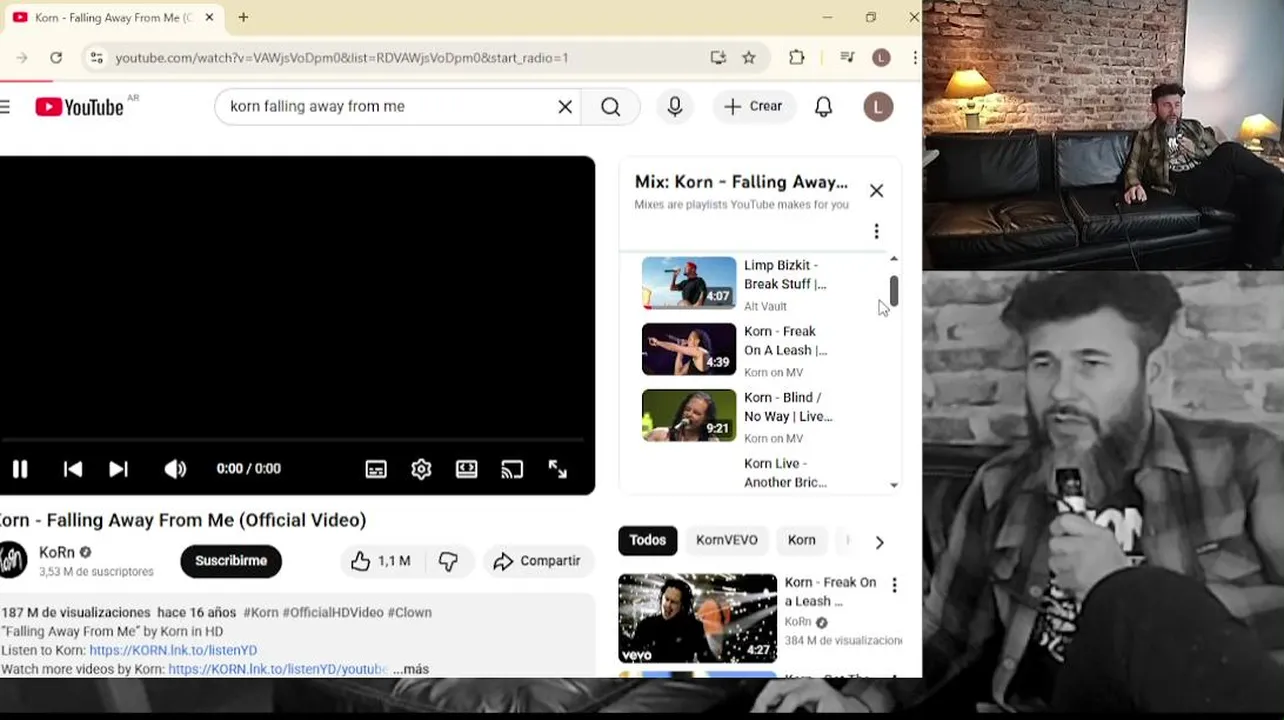Play Limp Bizkit - Break Stuff thumbnail
Screen dimensions: 1284x720
point(688,283)
